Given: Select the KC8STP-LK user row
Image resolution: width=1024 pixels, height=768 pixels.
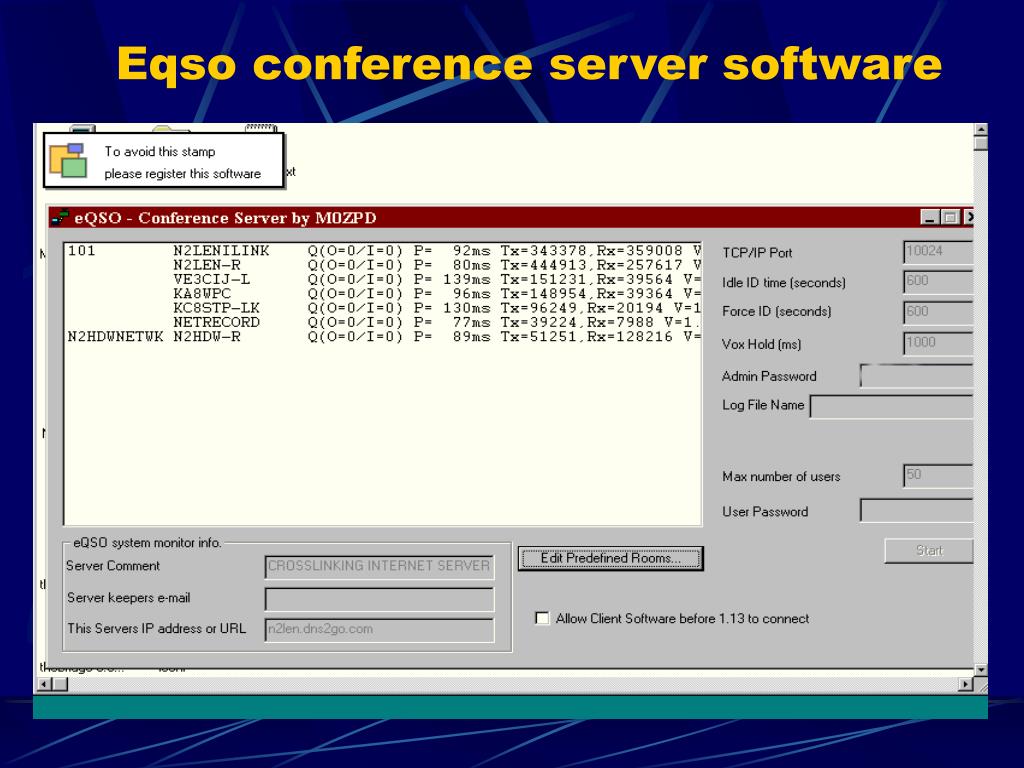Looking at the screenshot, I should (384, 308).
